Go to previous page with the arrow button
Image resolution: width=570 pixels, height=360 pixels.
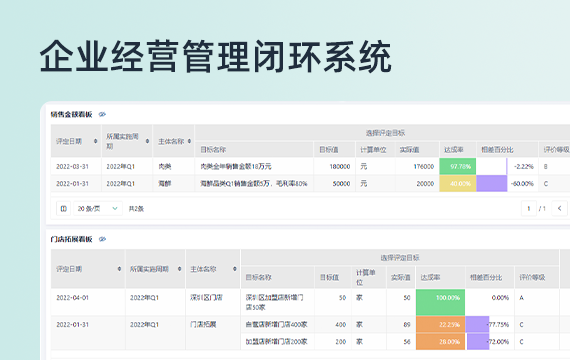559,209
